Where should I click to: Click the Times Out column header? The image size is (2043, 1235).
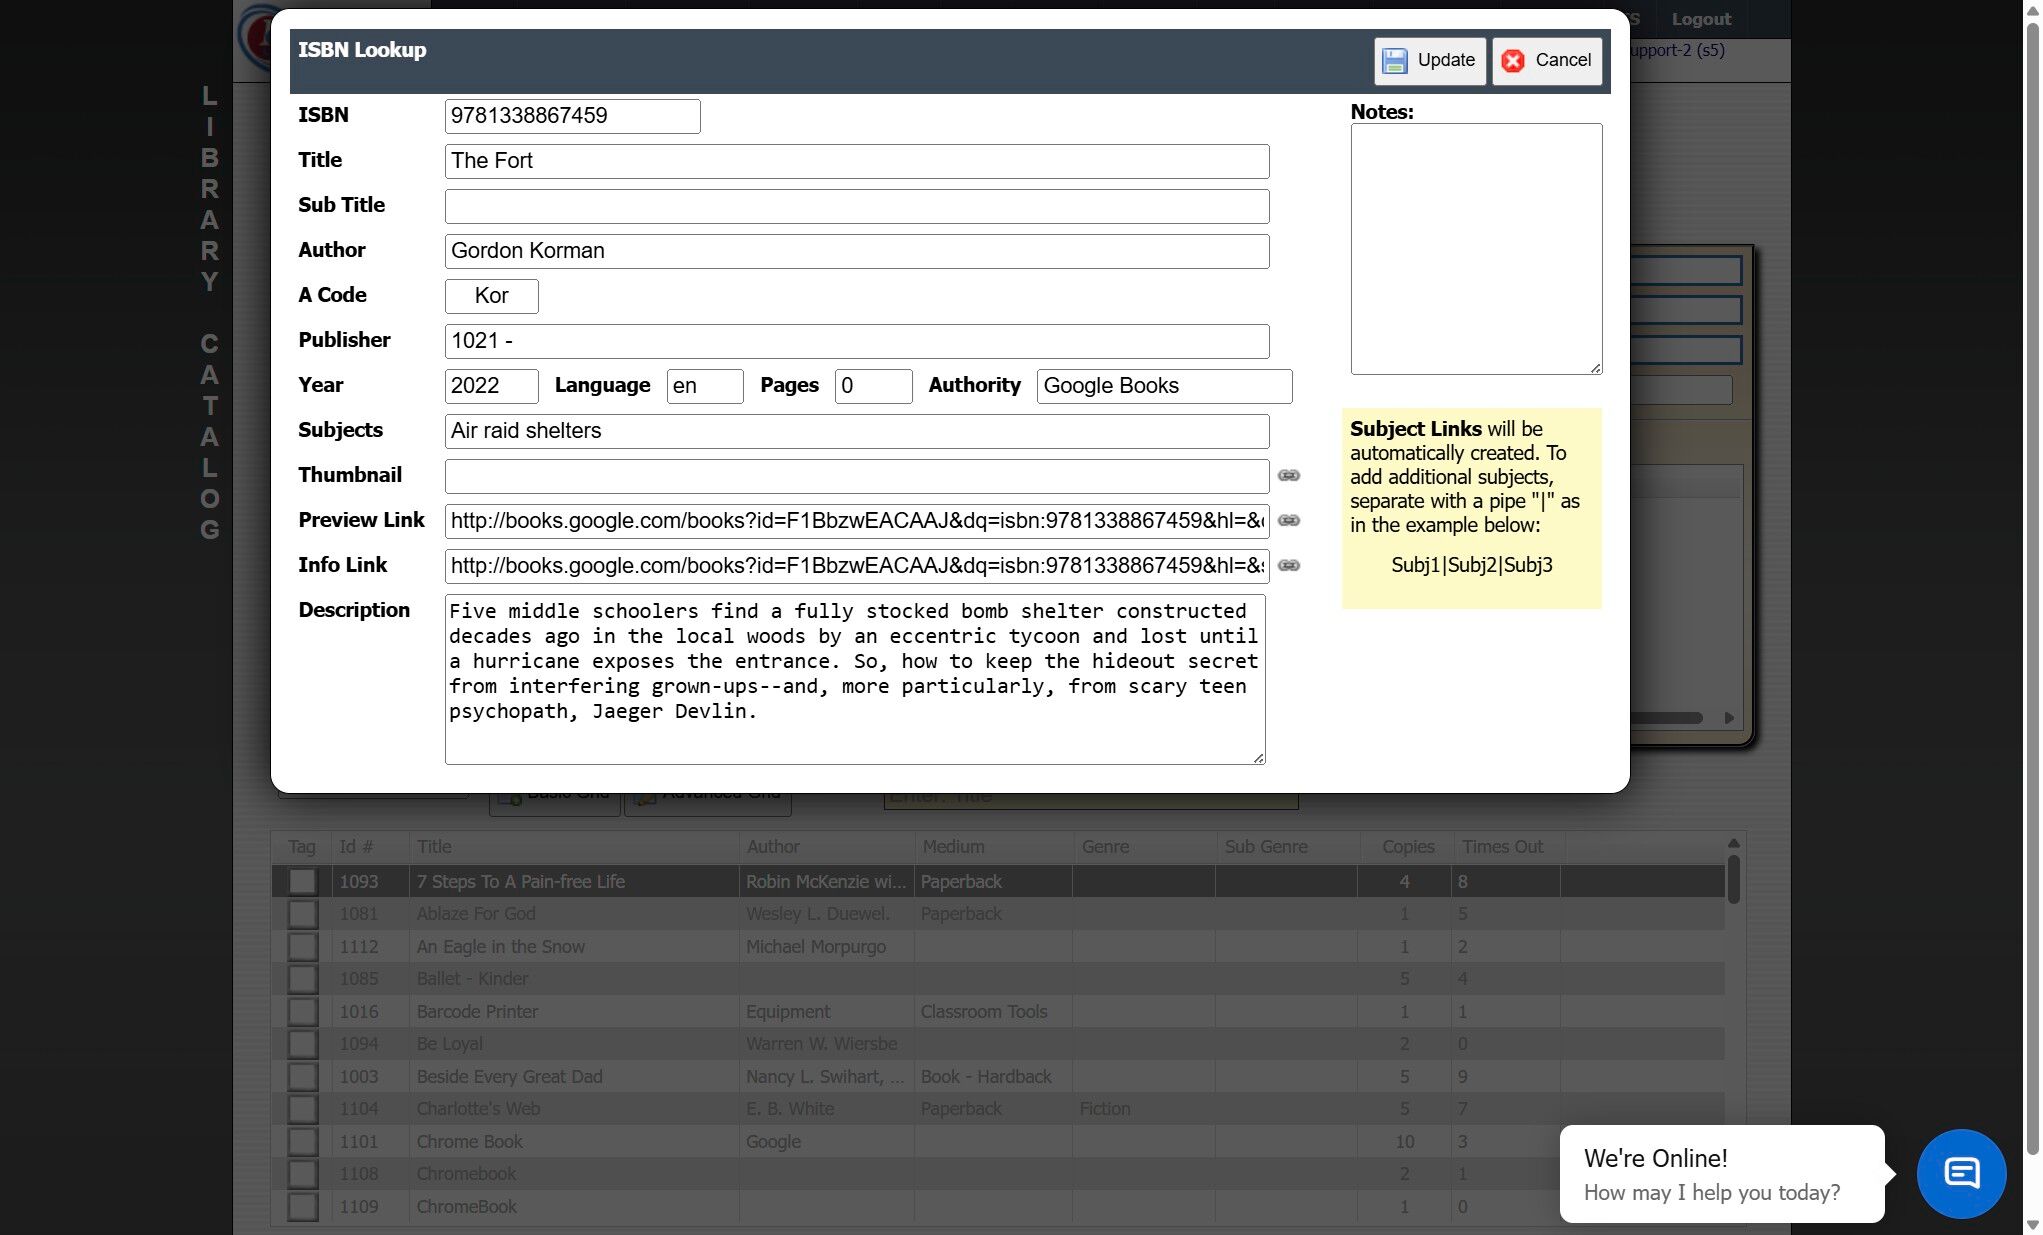[1502, 847]
